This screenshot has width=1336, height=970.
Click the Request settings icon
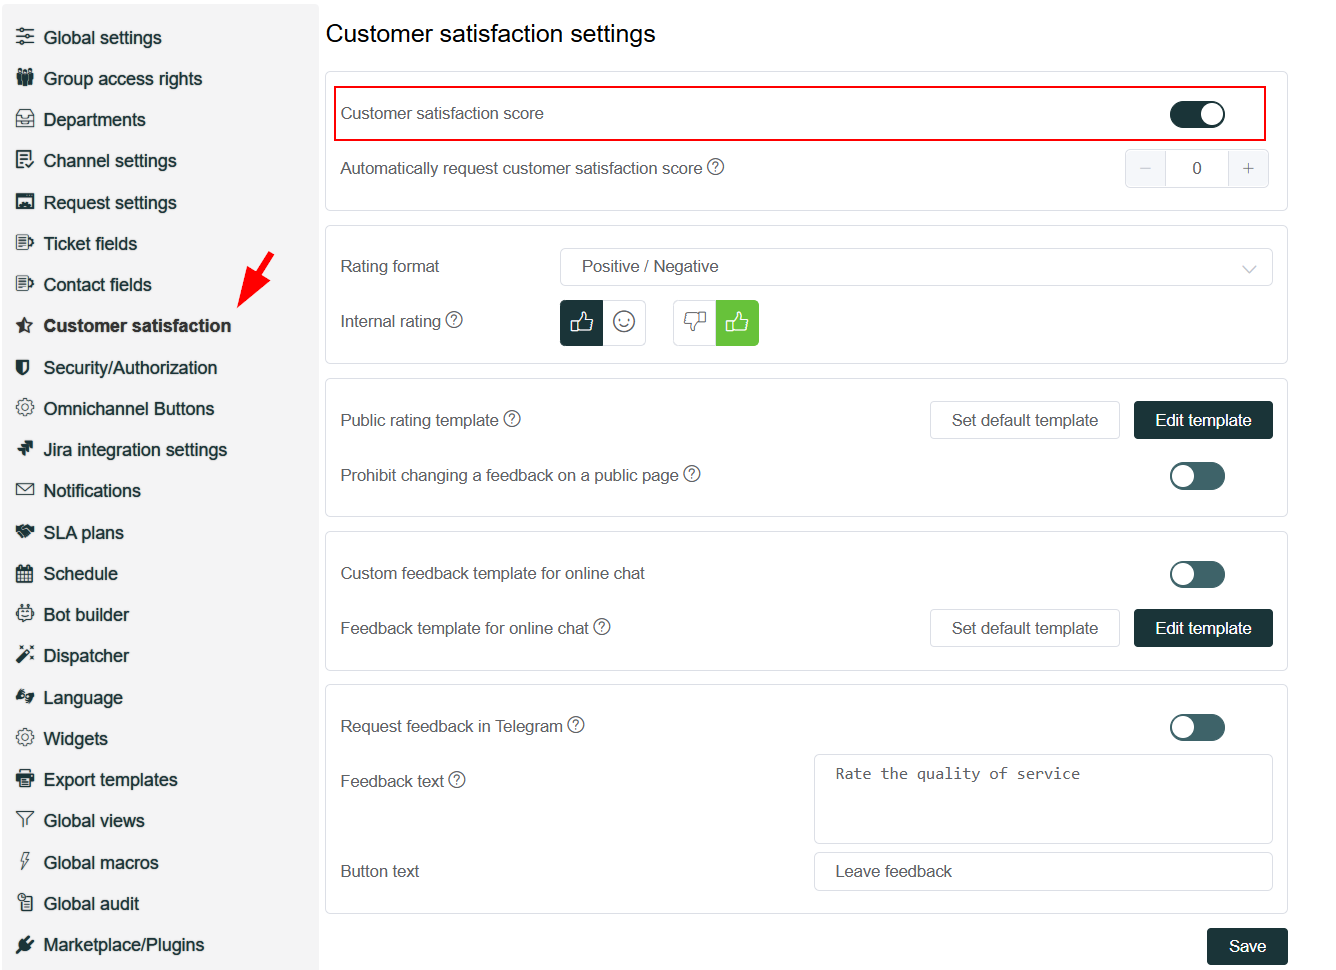coord(25,202)
